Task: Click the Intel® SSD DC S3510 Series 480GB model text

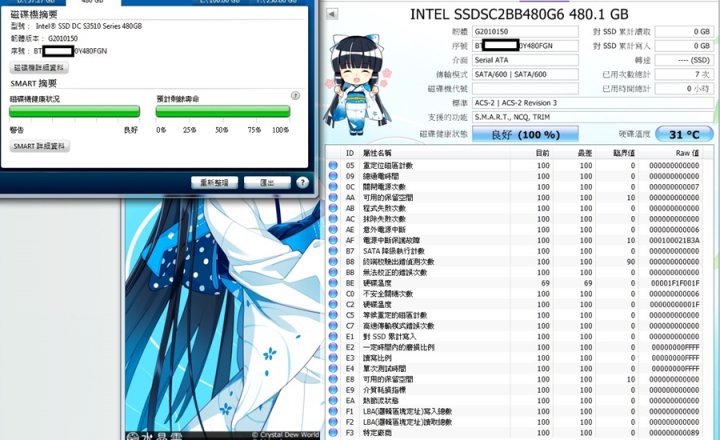Action: click(x=89, y=26)
